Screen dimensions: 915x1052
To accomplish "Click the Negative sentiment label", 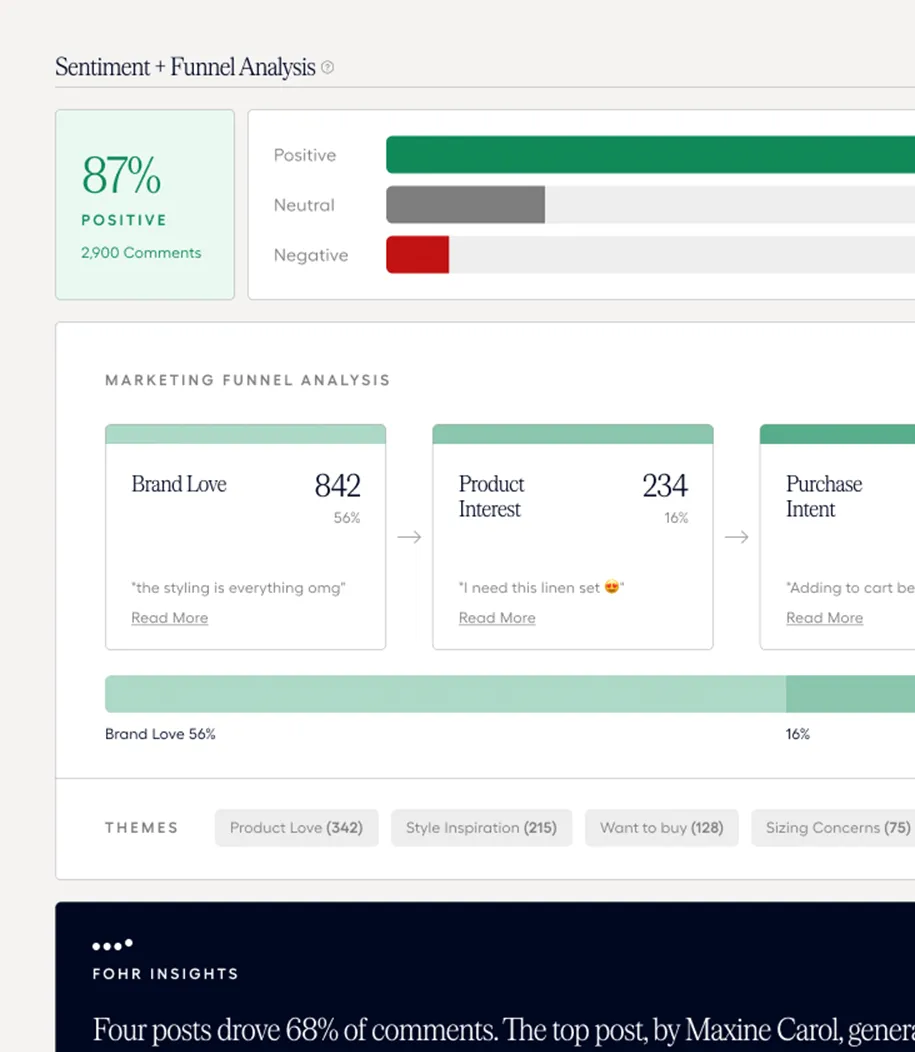I will 311,256.
